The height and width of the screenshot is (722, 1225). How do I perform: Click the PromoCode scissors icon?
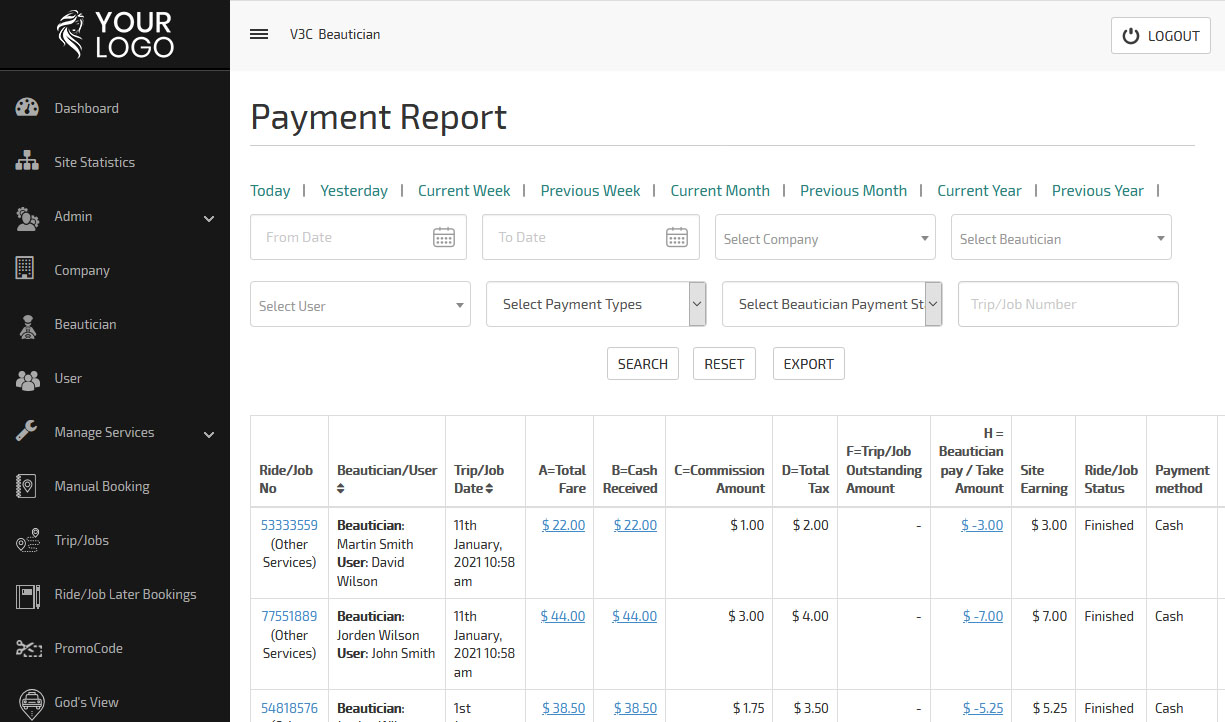point(27,648)
